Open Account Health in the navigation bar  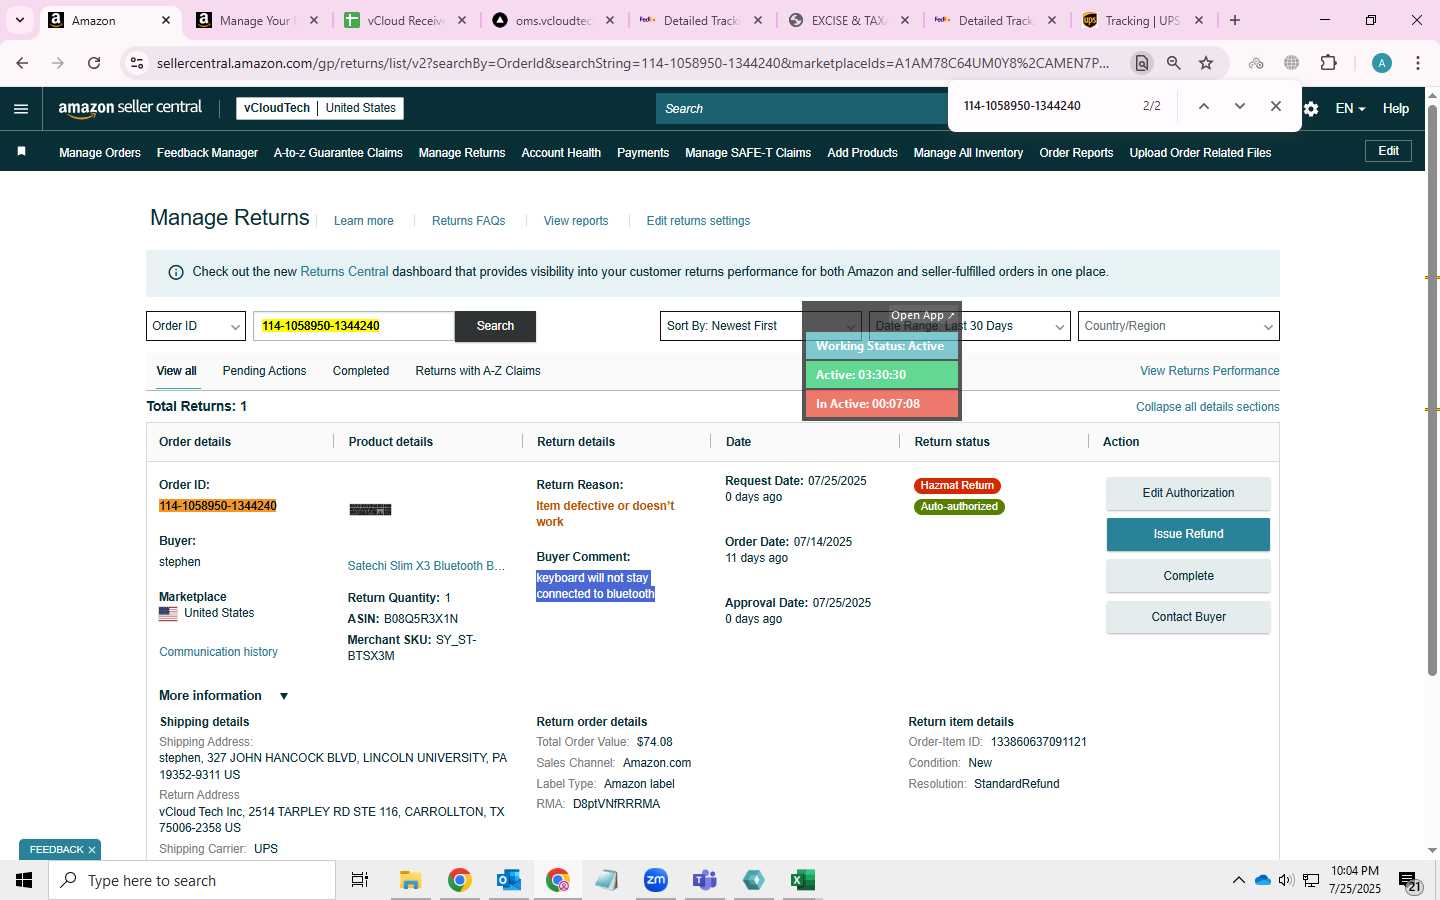click(x=561, y=153)
